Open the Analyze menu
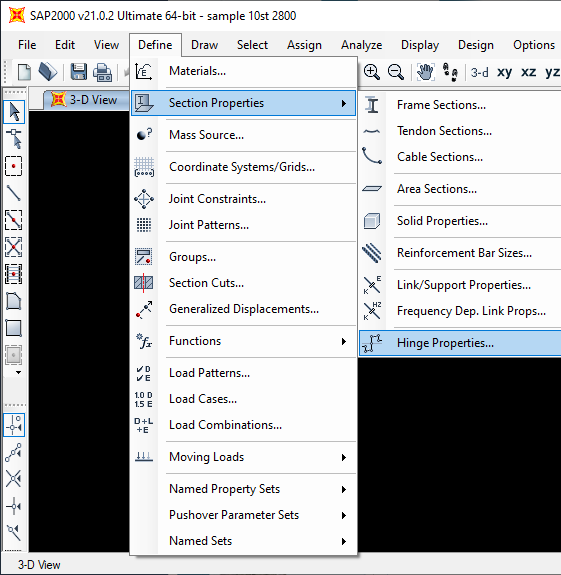 (x=362, y=45)
